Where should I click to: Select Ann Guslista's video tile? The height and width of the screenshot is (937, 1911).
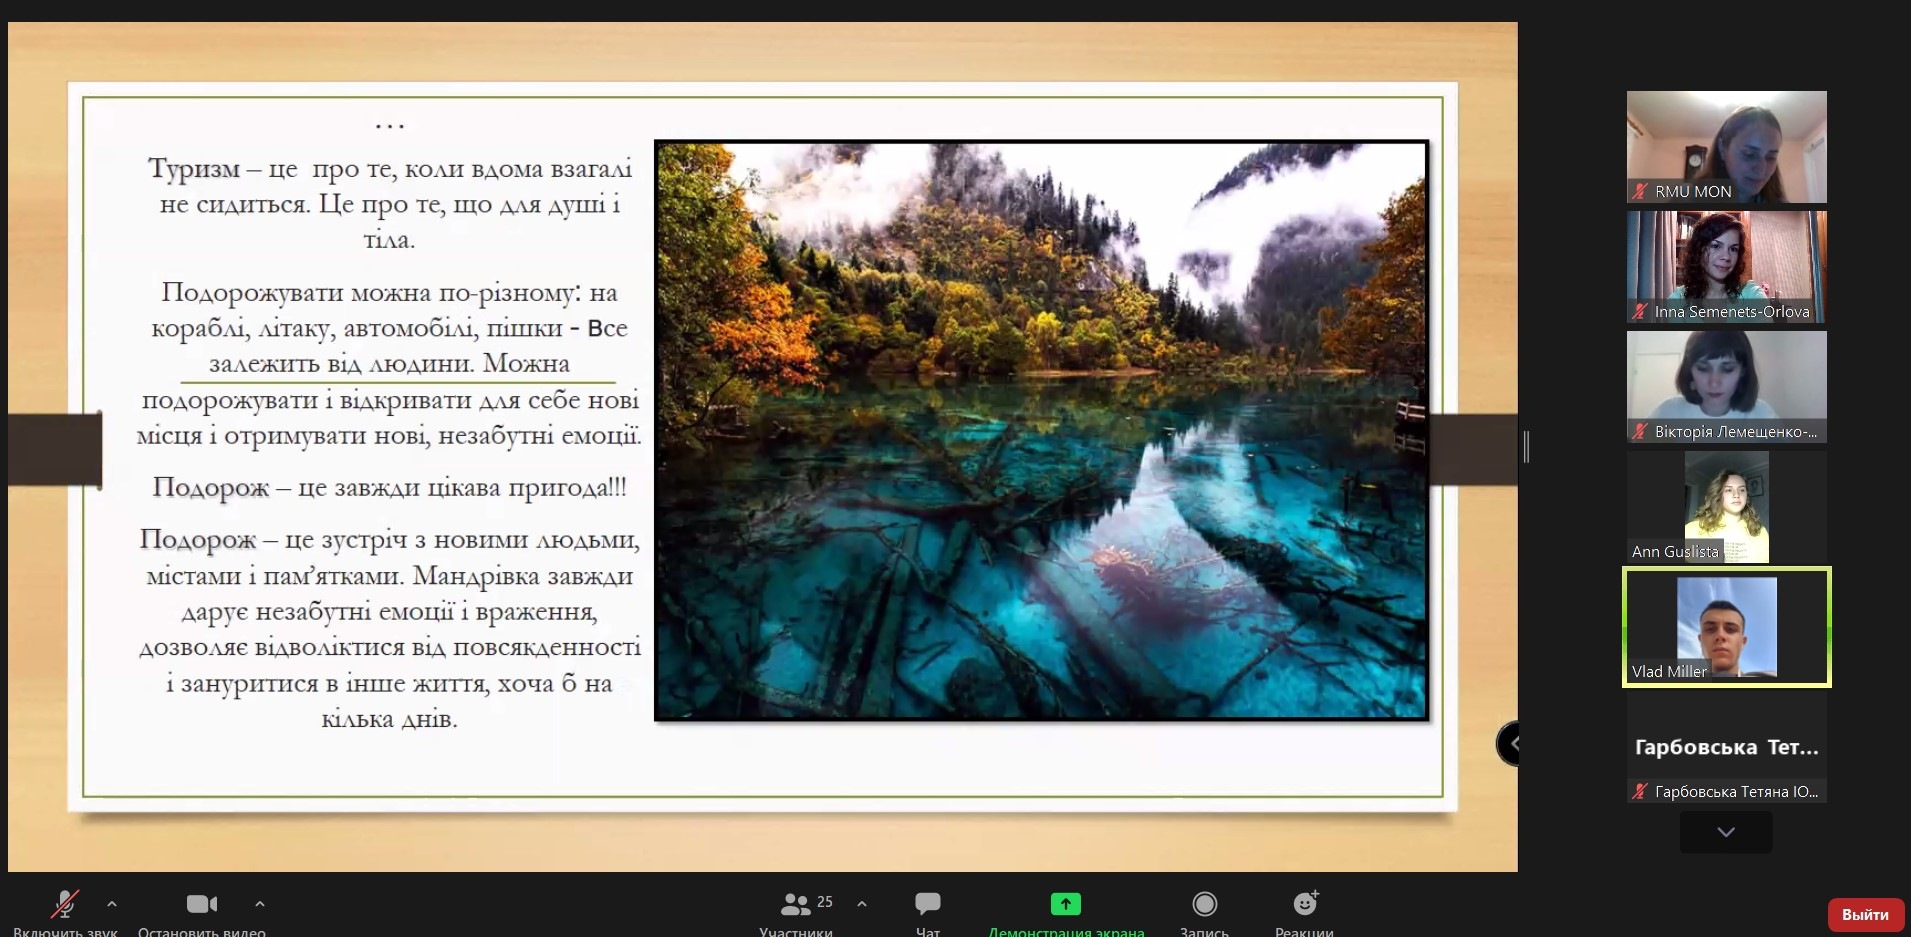pyautogui.click(x=1726, y=506)
